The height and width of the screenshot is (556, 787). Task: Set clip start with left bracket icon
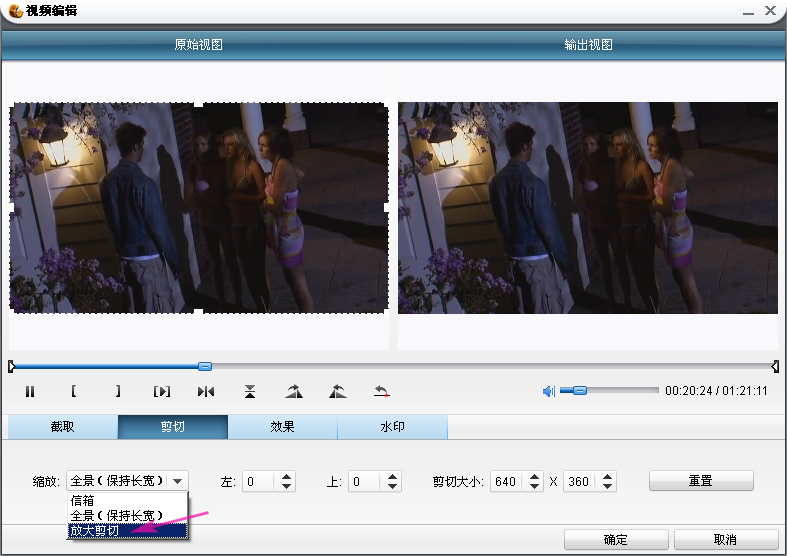[x=74, y=391]
